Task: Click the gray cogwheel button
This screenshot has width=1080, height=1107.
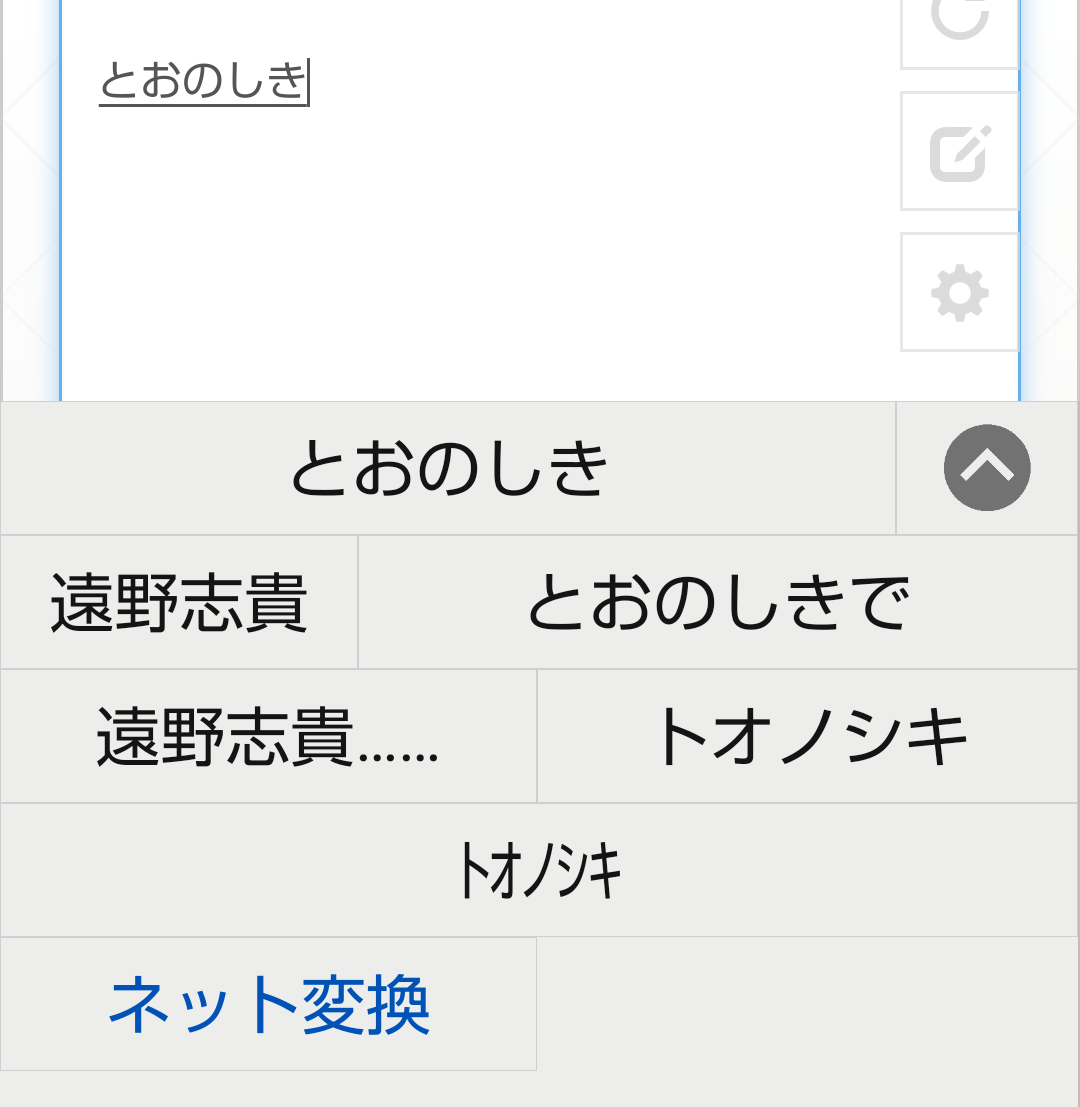Action: [x=959, y=293]
